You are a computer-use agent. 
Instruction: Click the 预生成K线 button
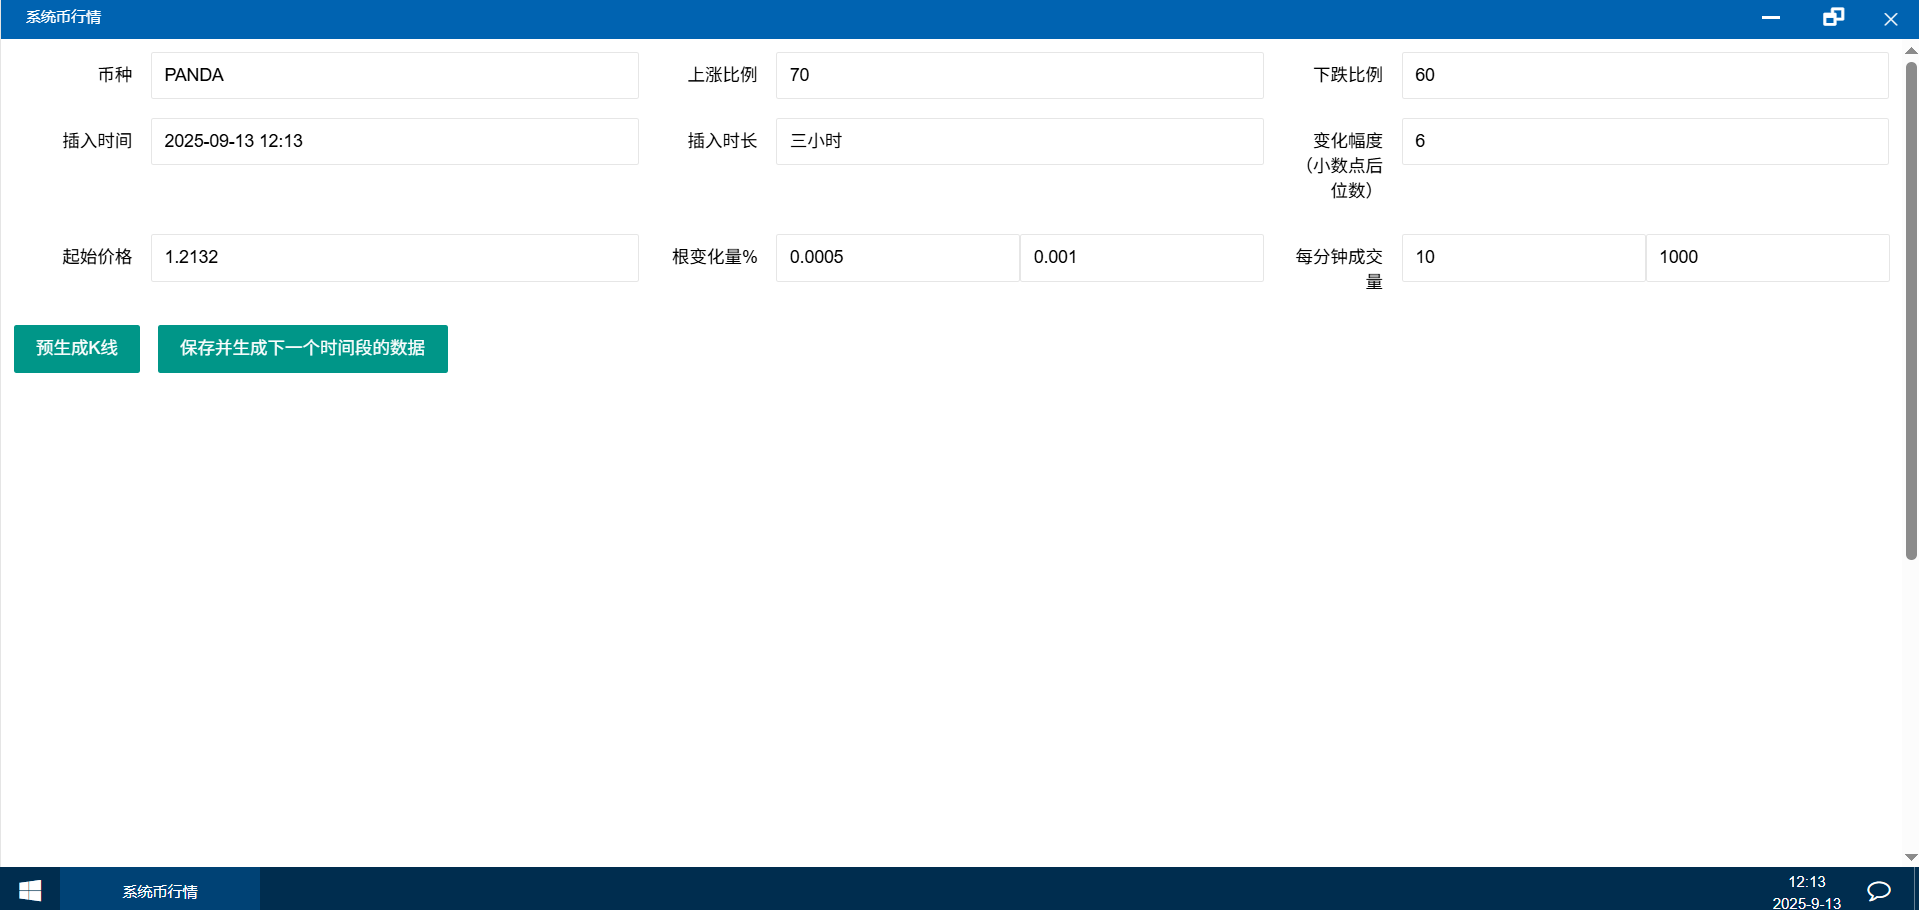pyautogui.click(x=77, y=348)
